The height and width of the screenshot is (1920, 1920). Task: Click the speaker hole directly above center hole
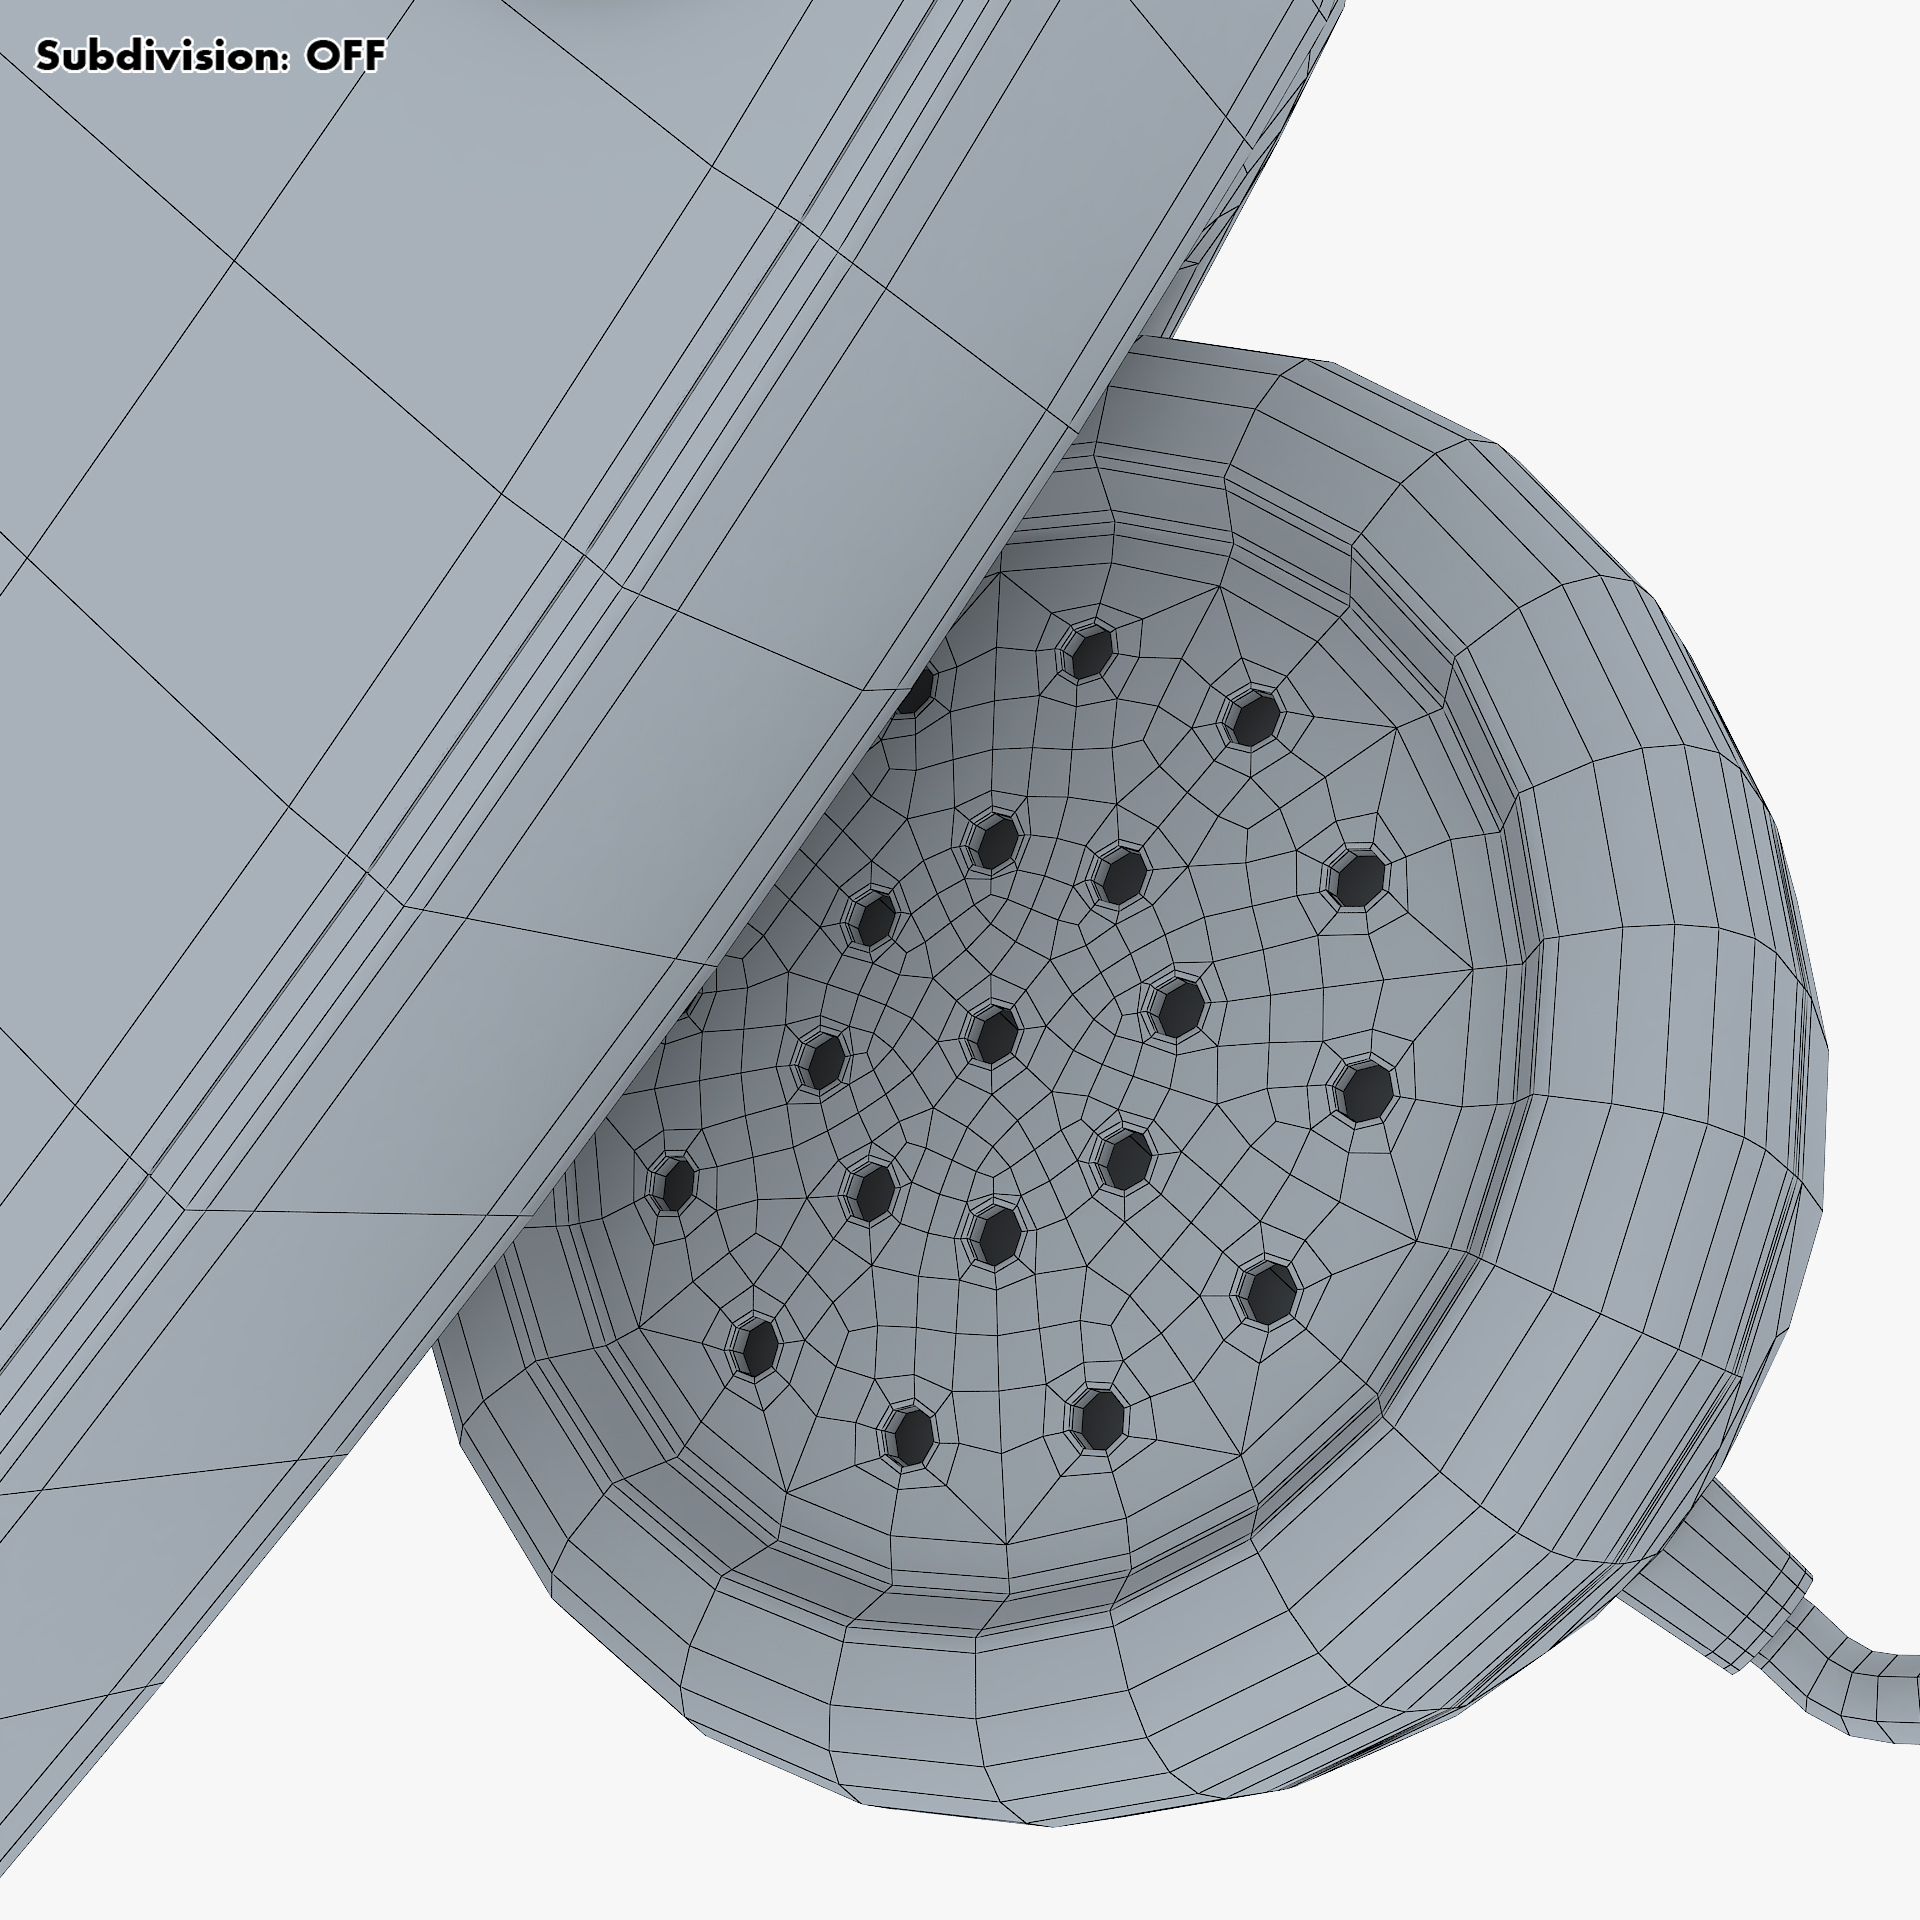click(995, 842)
